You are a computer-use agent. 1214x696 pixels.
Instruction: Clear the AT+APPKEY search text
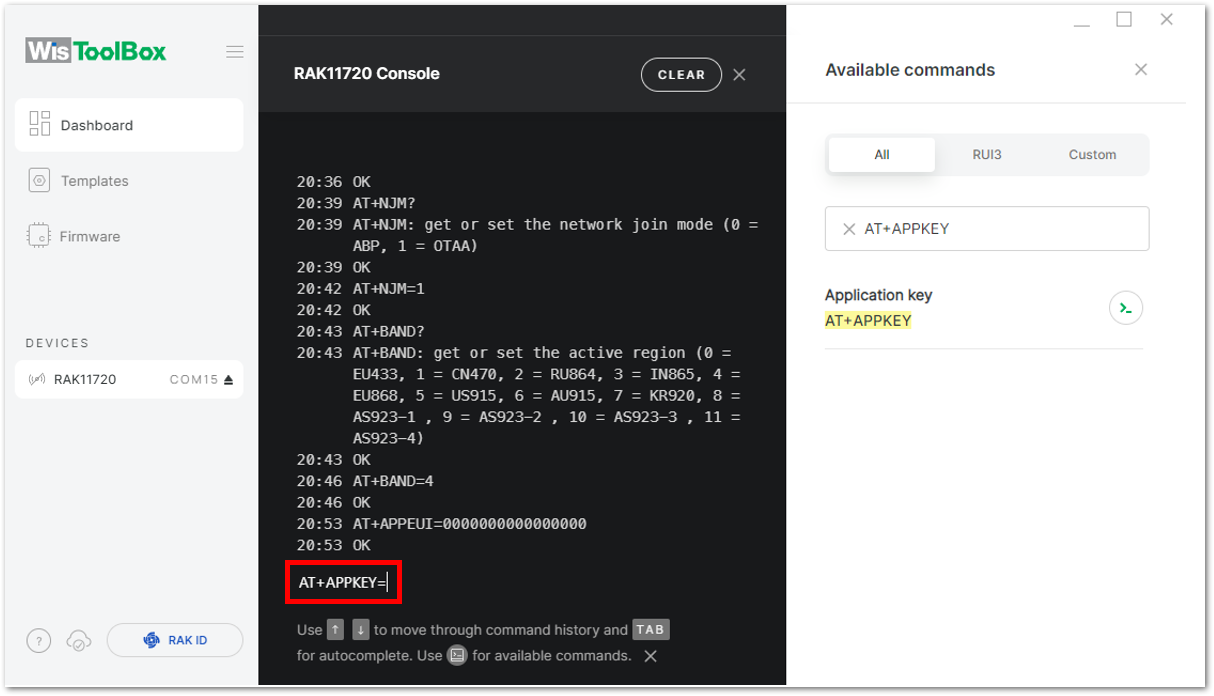point(849,229)
